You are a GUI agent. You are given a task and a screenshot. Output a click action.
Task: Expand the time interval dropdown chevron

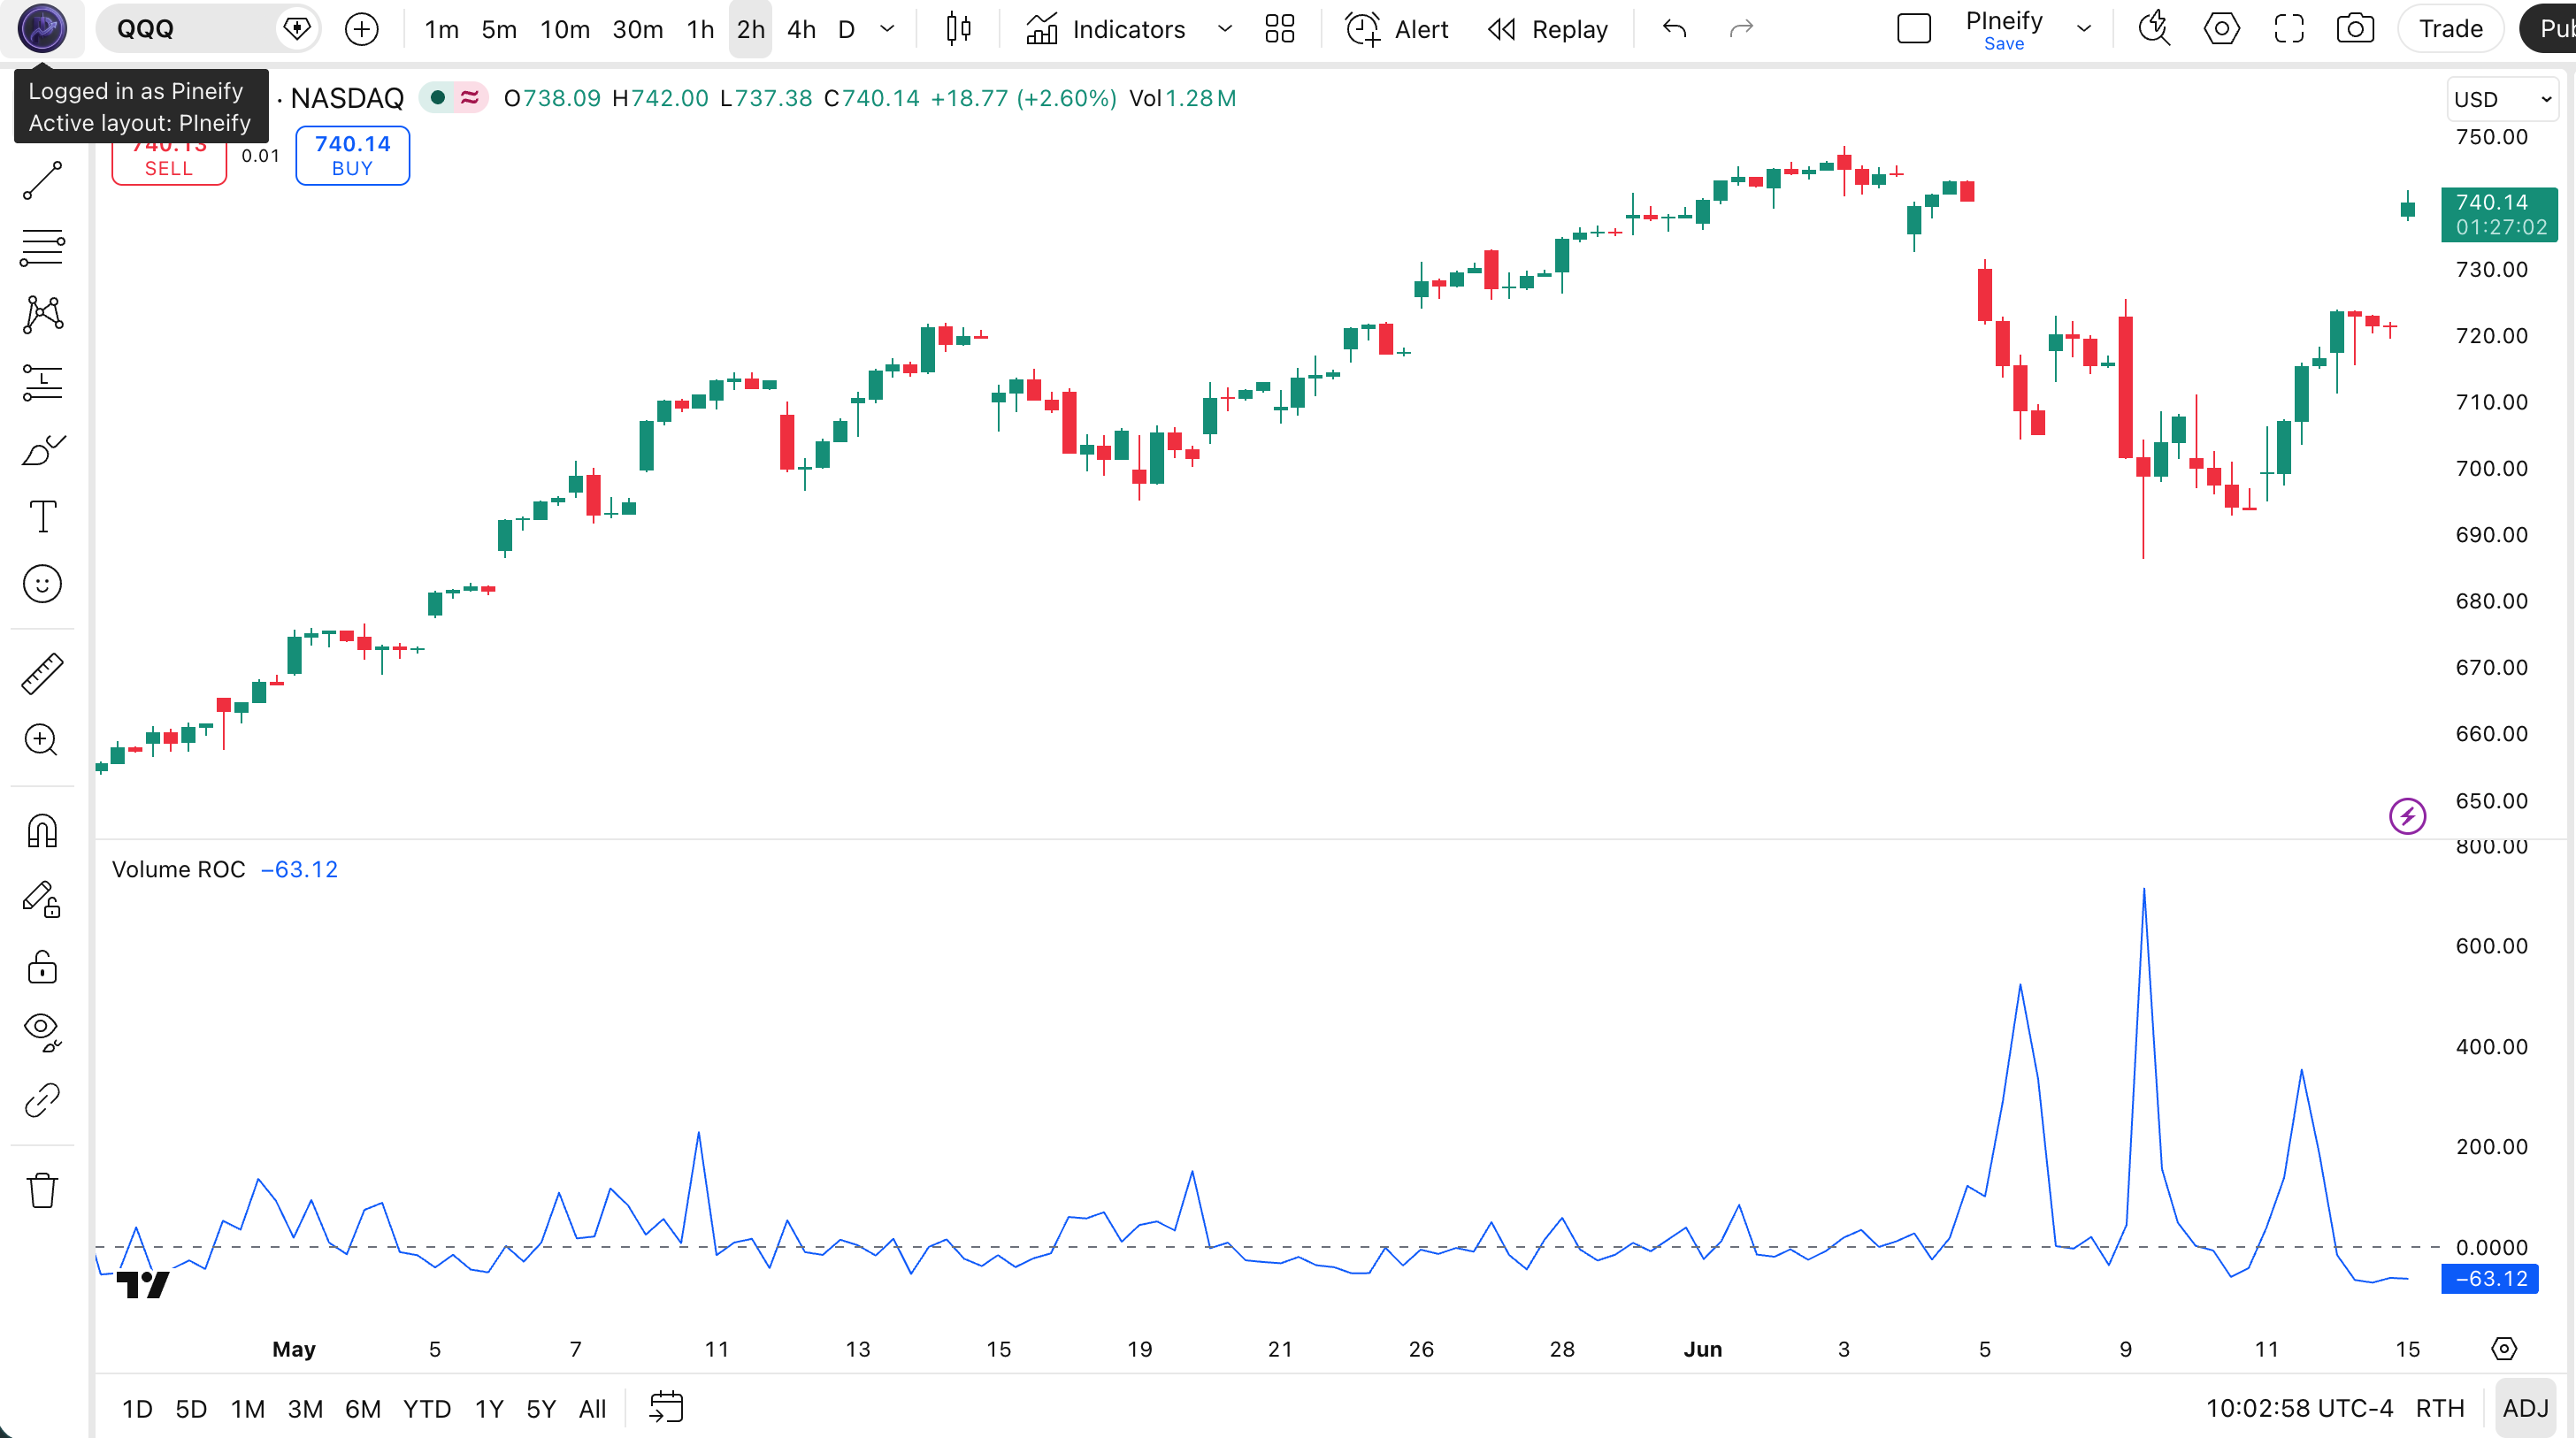pos(887,29)
